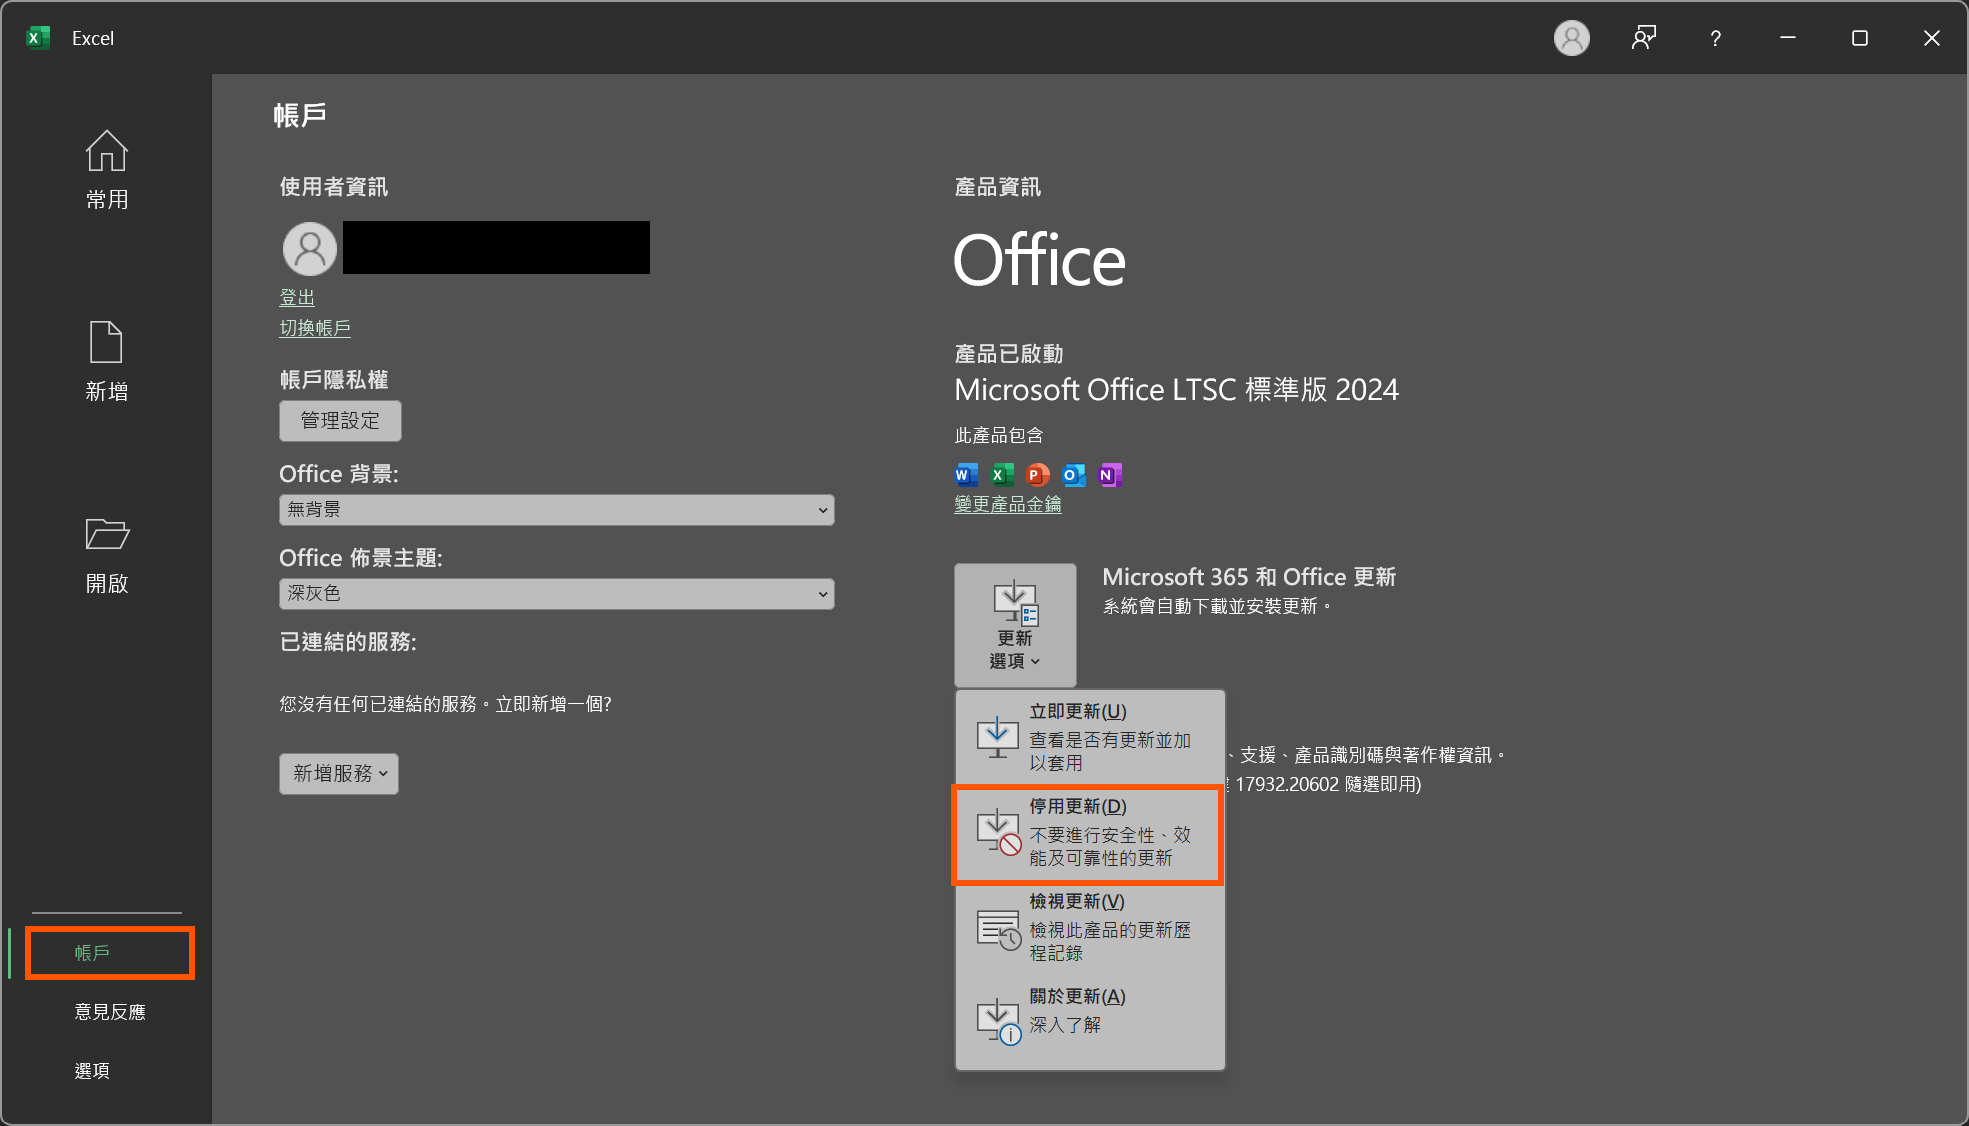Collapse the 更新選項 dropdown button

1015,625
